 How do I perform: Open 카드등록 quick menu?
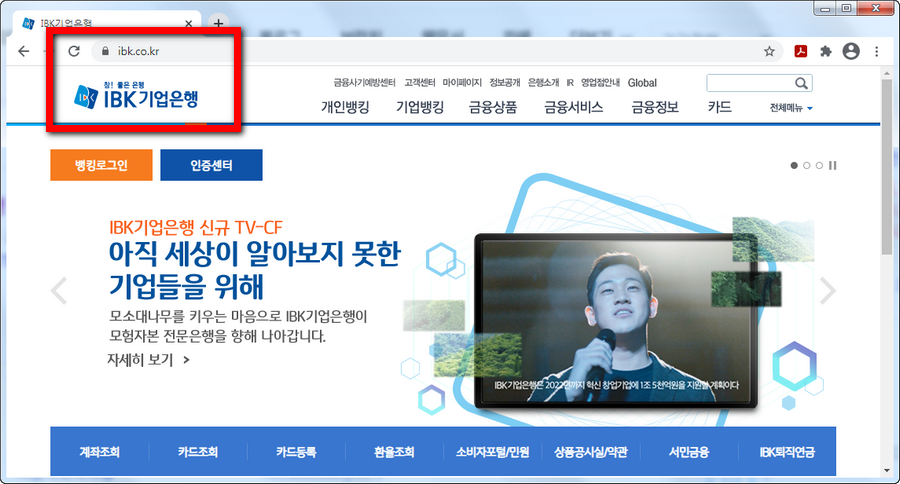[296, 452]
